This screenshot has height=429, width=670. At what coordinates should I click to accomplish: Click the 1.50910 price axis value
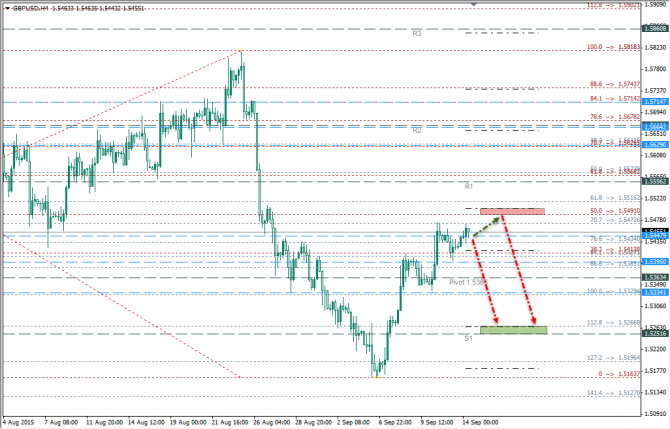(656, 414)
